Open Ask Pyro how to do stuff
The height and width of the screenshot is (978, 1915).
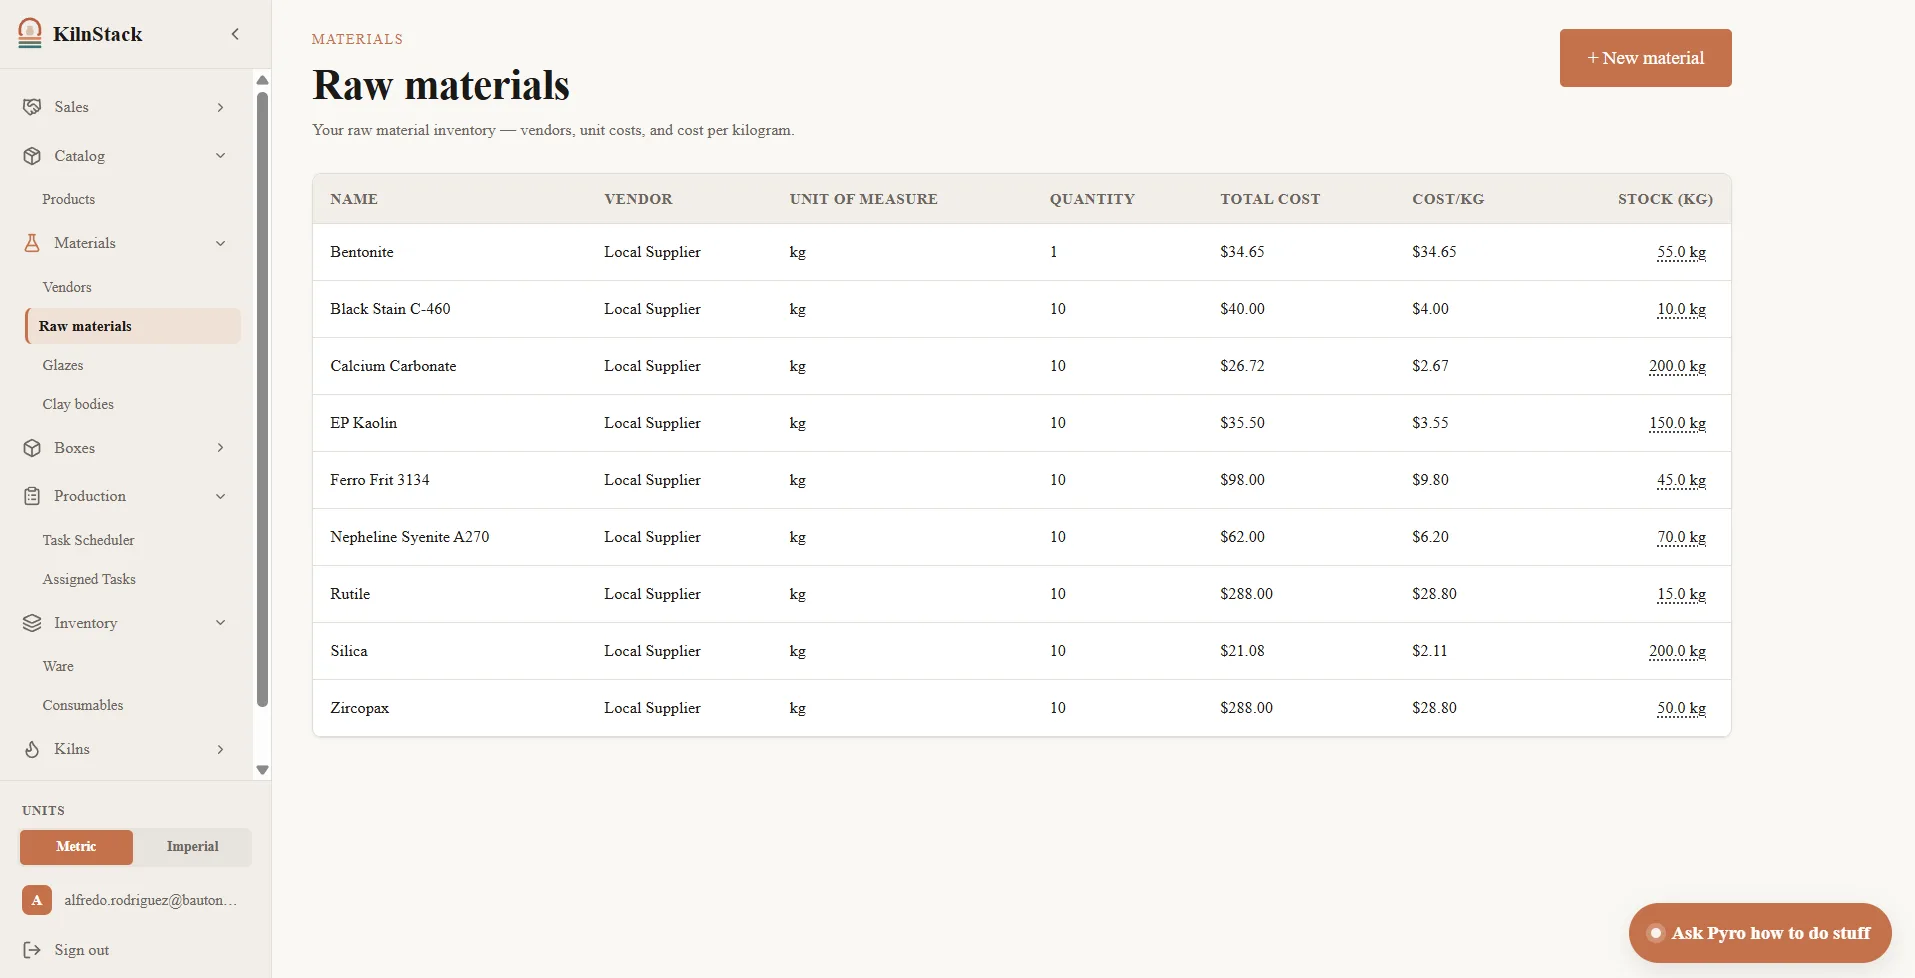click(x=1759, y=933)
